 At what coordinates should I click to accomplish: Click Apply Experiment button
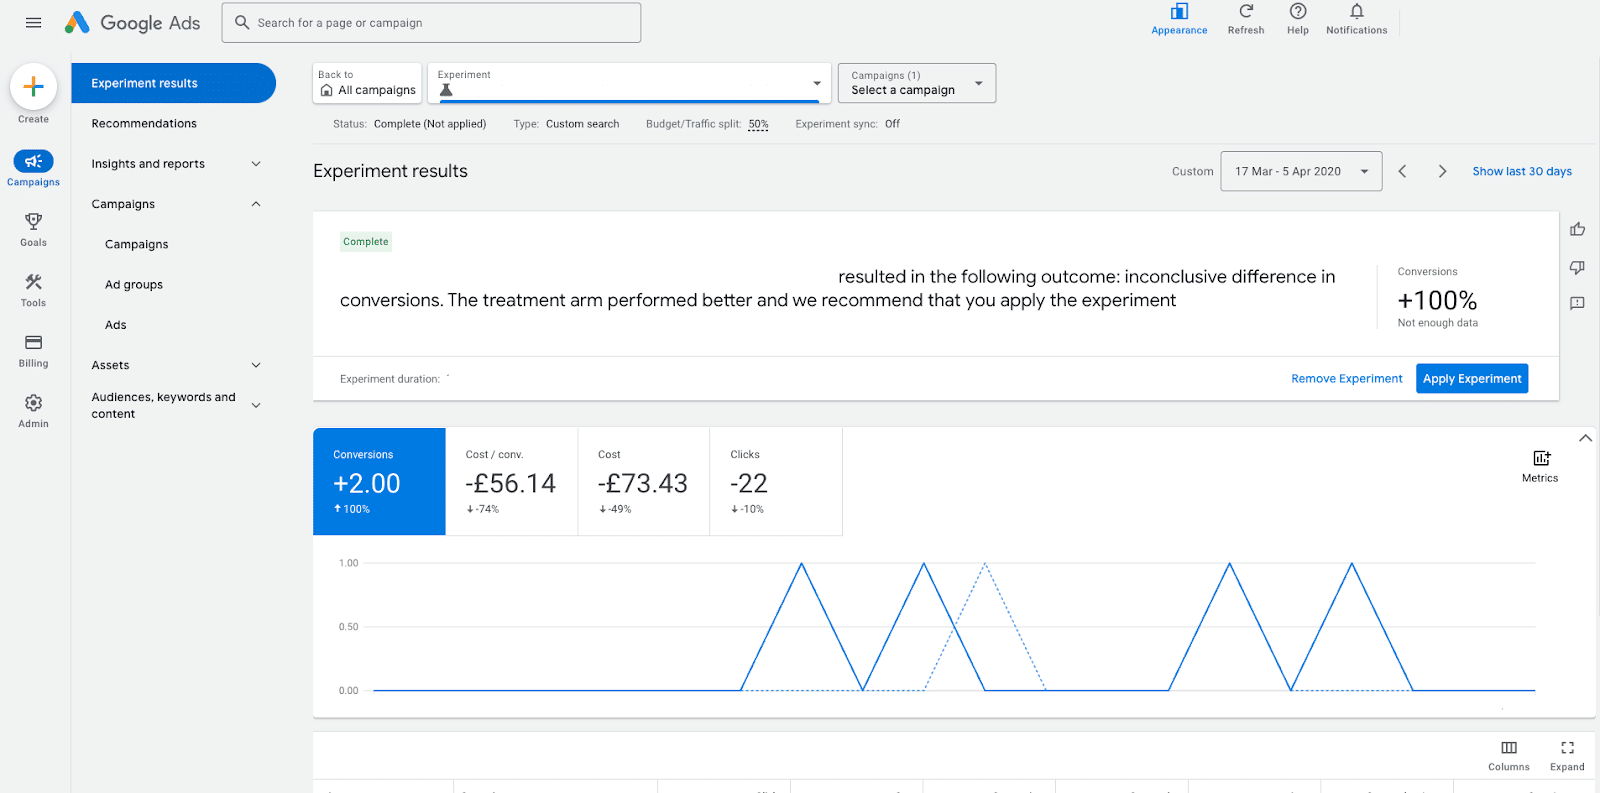click(1472, 379)
